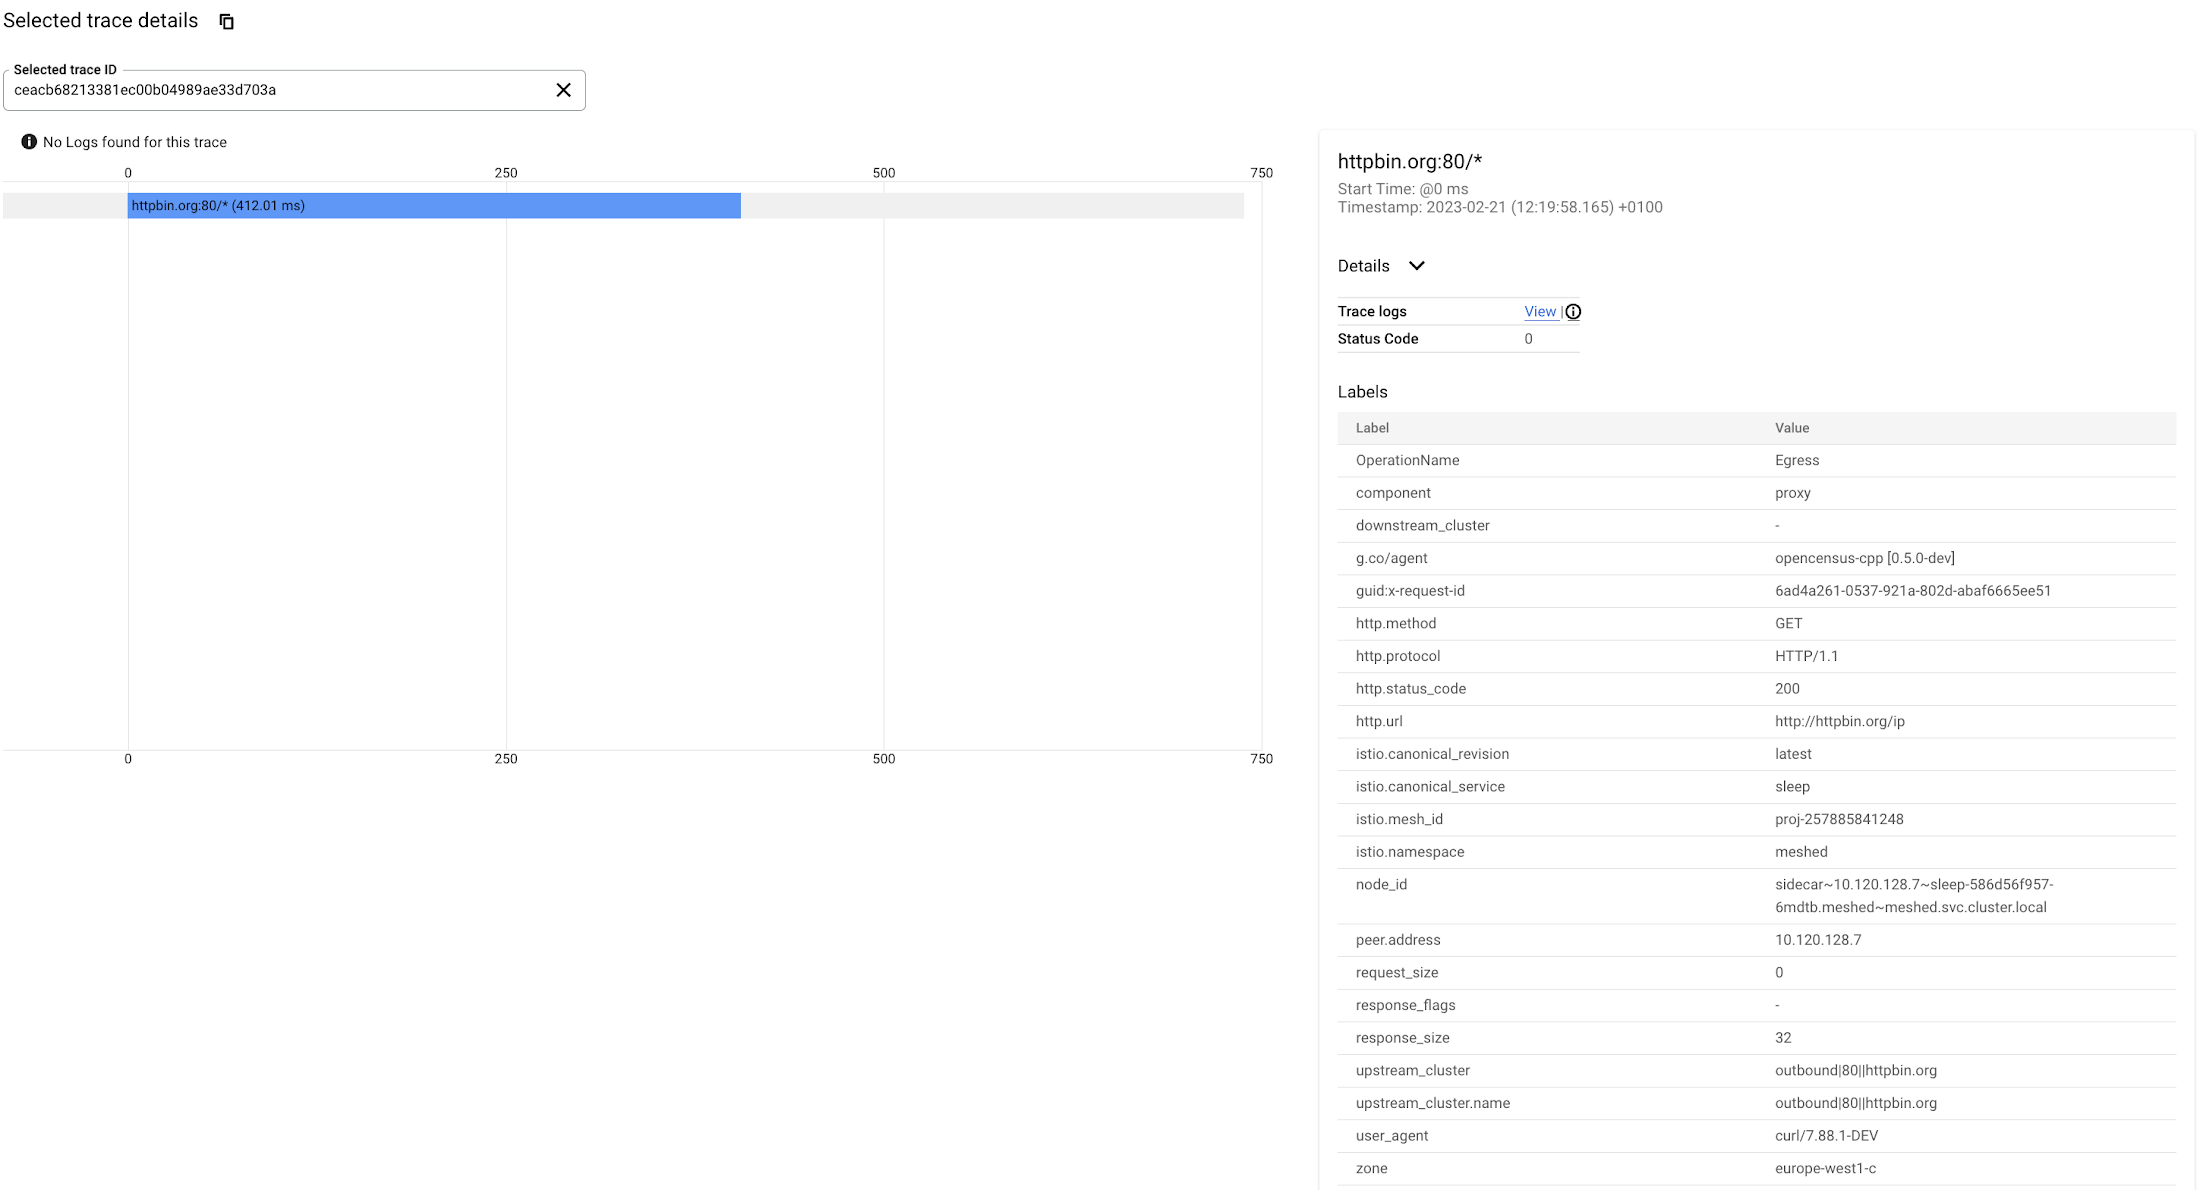The width and height of the screenshot is (2200, 1190).
Task: Select the sleep service value
Action: point(1792,787)
